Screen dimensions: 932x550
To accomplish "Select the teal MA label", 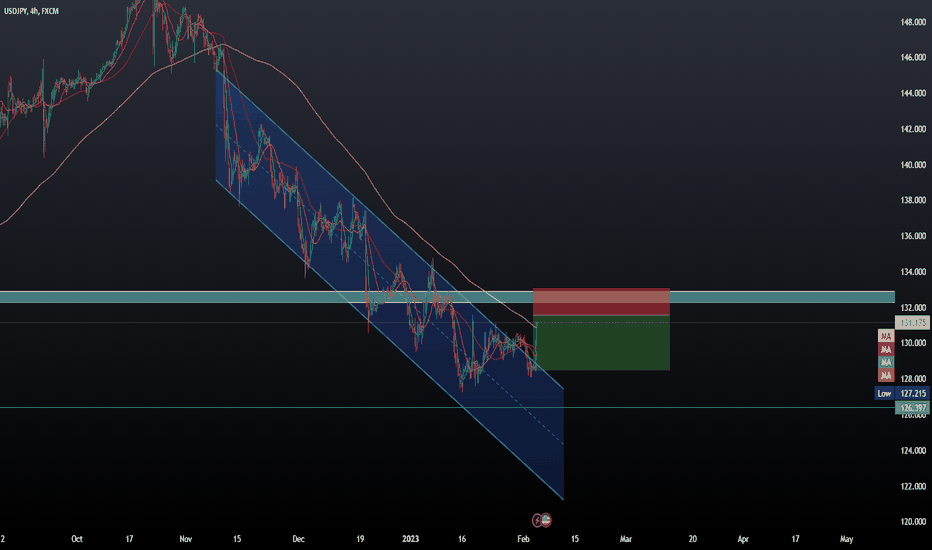I will (x=886, y=362).
